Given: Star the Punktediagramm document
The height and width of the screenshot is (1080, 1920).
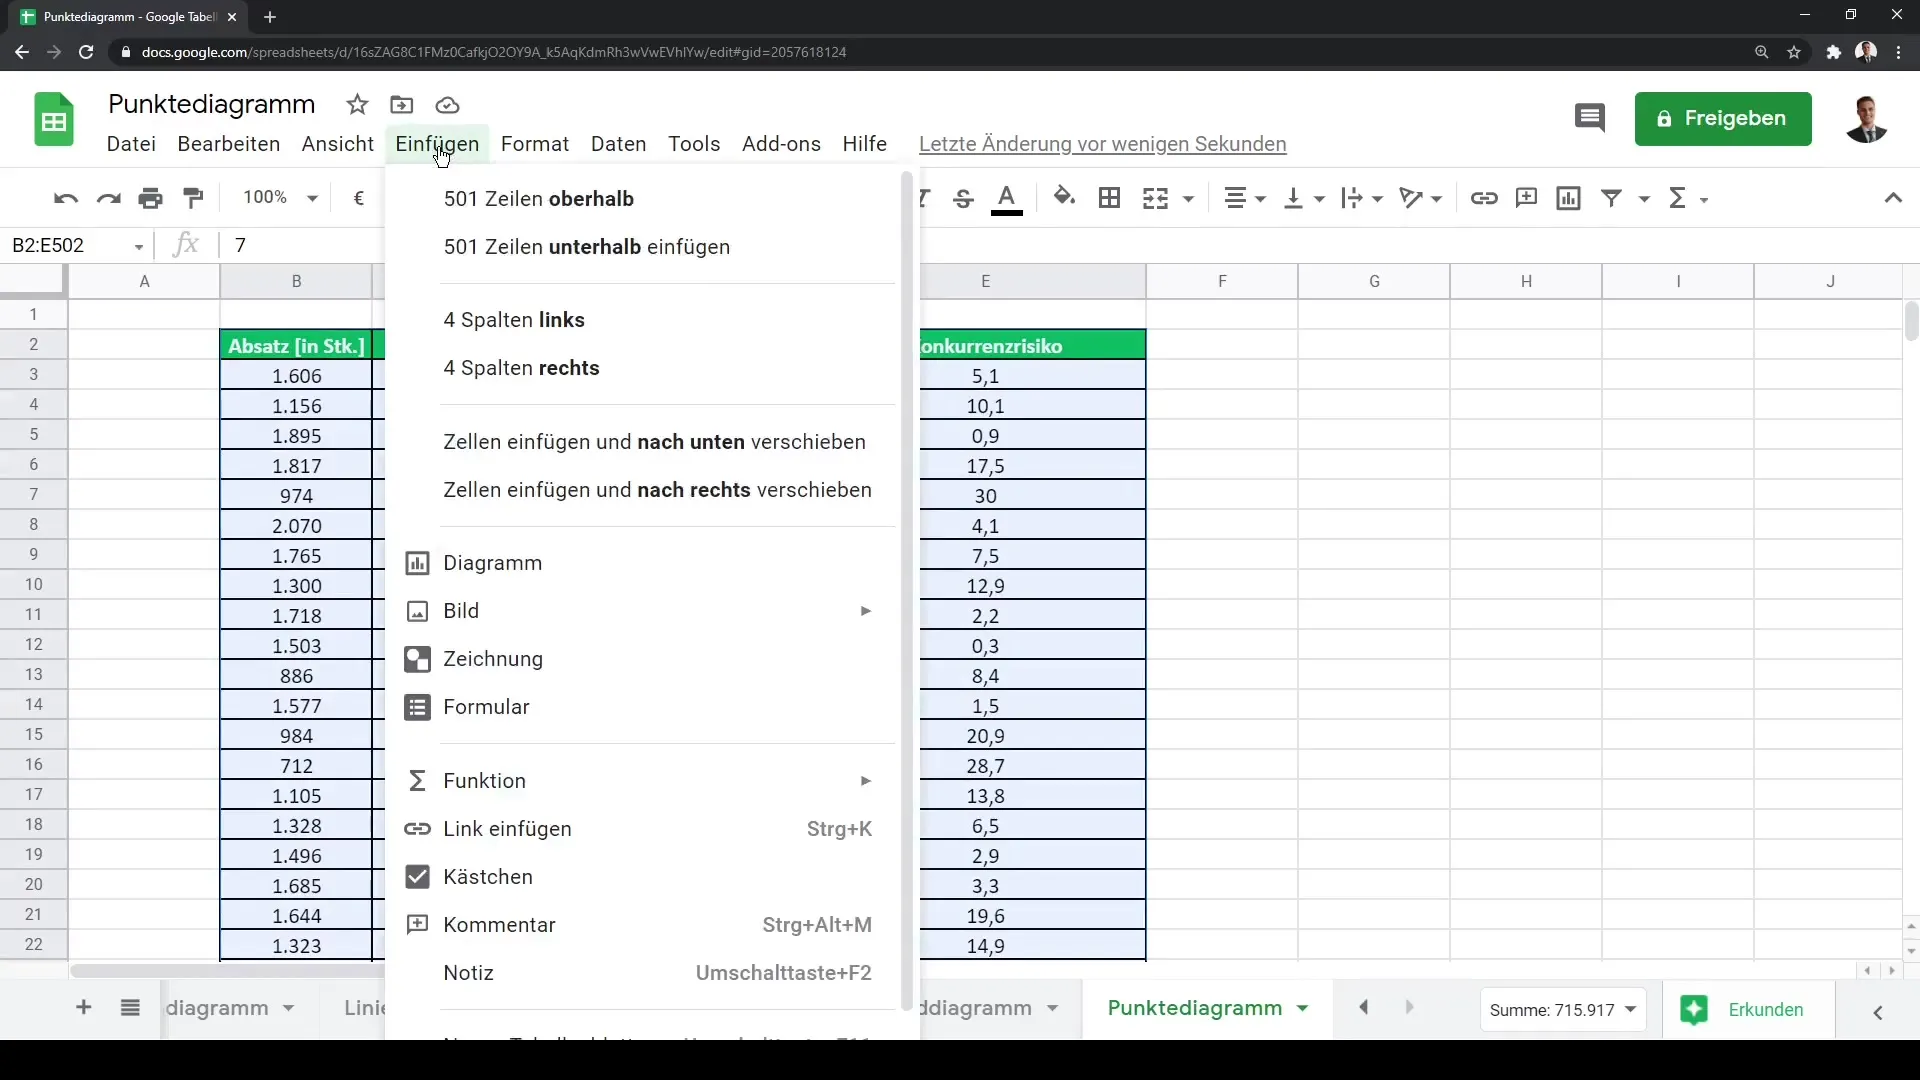Looking at the screenshot, I should (357, 105).
